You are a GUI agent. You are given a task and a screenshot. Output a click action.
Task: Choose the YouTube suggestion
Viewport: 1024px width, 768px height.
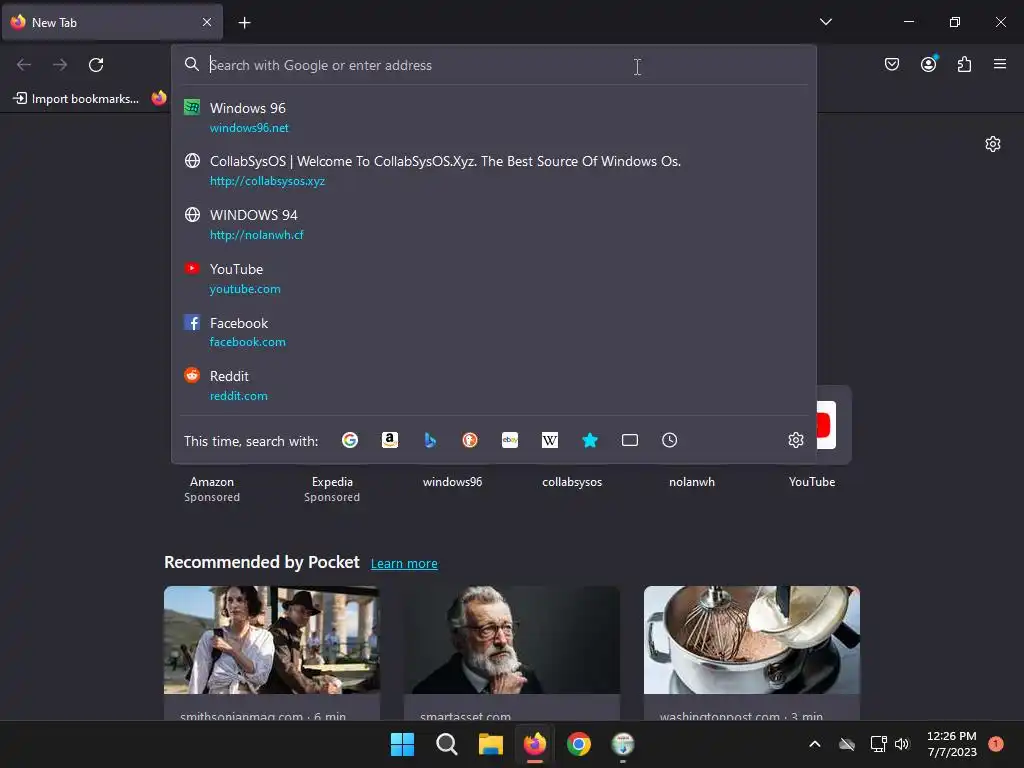(494, 278)
